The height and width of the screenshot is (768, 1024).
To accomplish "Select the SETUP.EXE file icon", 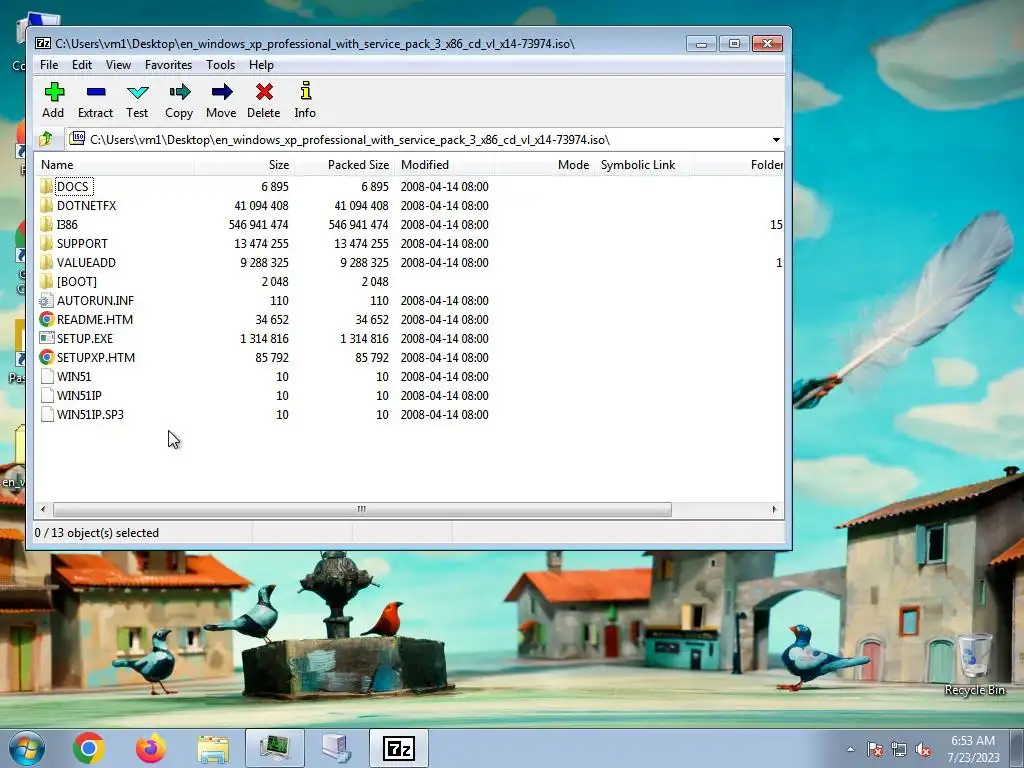I will 46,338.
